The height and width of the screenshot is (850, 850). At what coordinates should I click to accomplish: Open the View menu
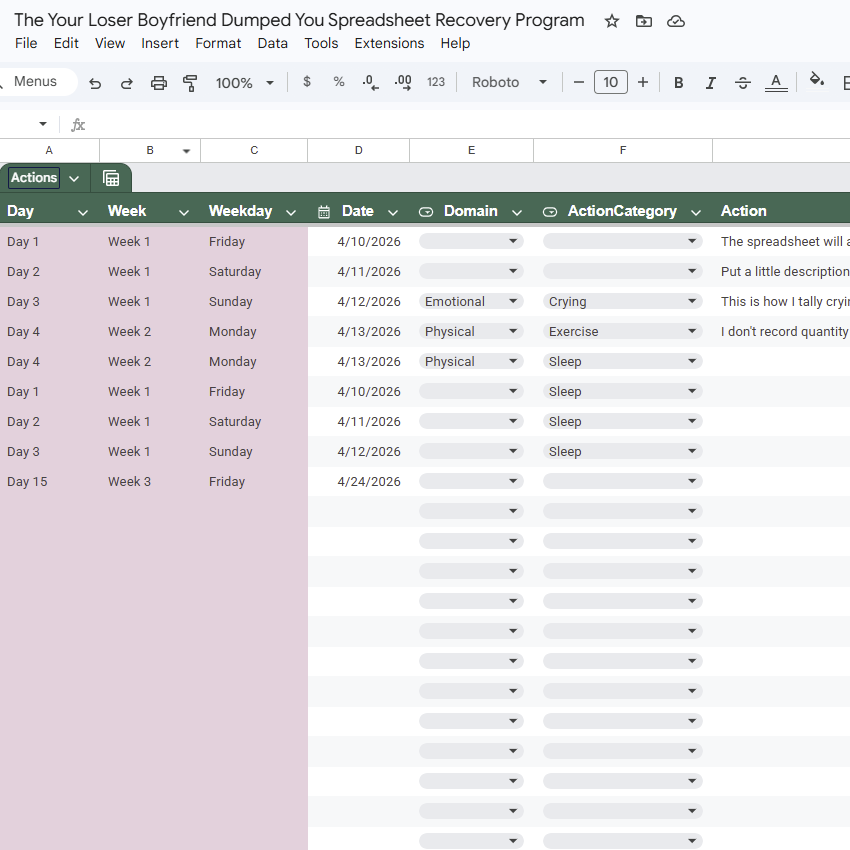click(110, 43)
